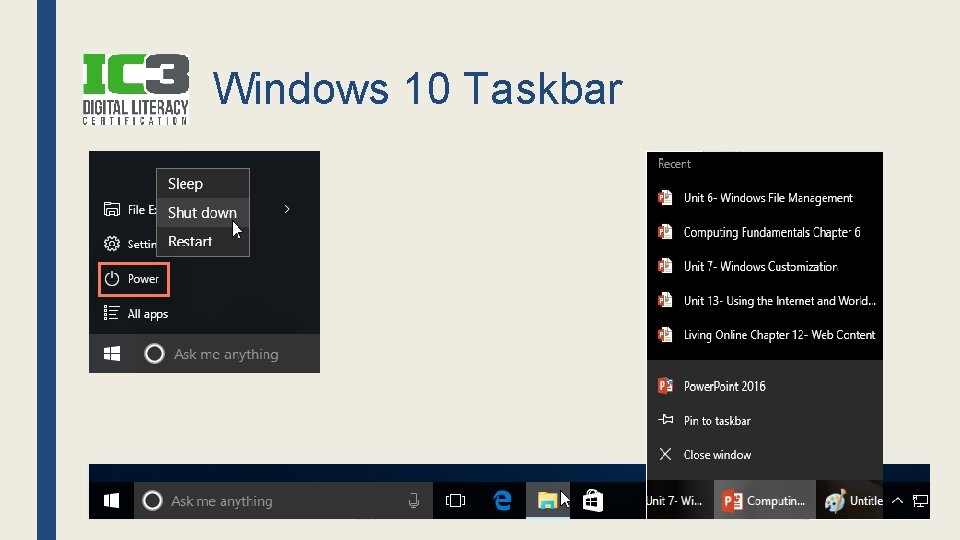
Task: Open All apps in Start menu
Action: [x=136, y=313]
